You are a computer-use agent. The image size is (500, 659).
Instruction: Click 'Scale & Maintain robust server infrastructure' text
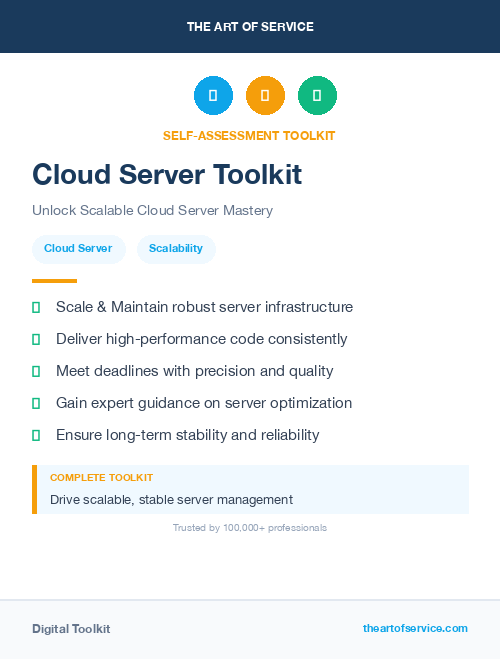click(204, 307)
